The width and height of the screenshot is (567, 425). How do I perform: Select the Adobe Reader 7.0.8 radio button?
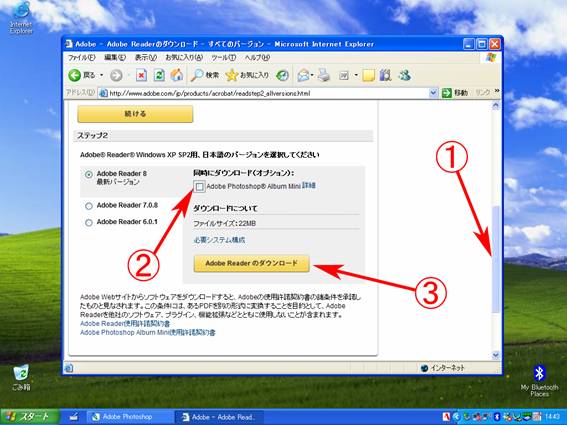click(89, 206)
